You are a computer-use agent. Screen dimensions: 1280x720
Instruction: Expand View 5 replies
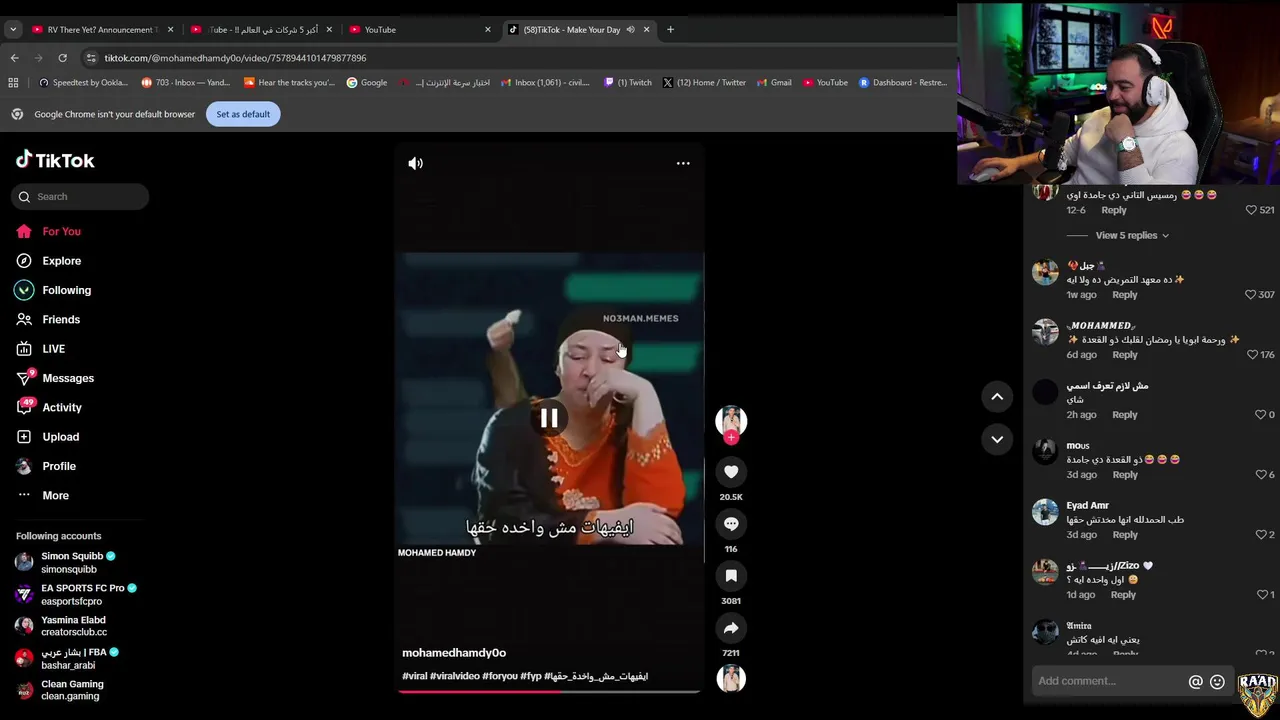(1132, 236)
